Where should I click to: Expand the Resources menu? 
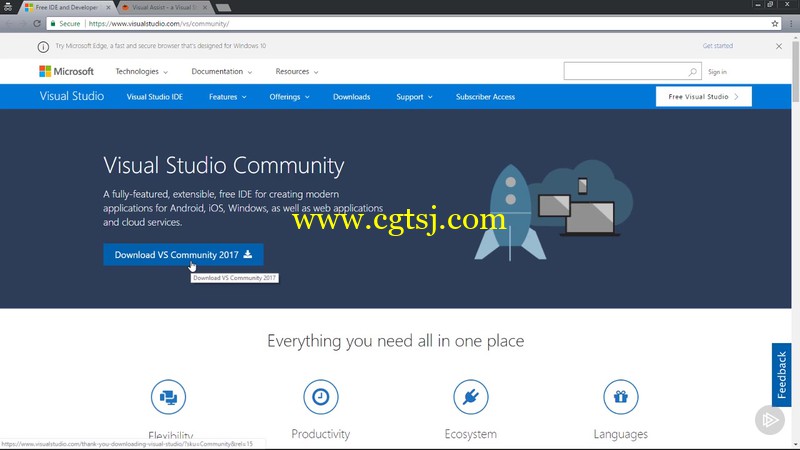296,71
